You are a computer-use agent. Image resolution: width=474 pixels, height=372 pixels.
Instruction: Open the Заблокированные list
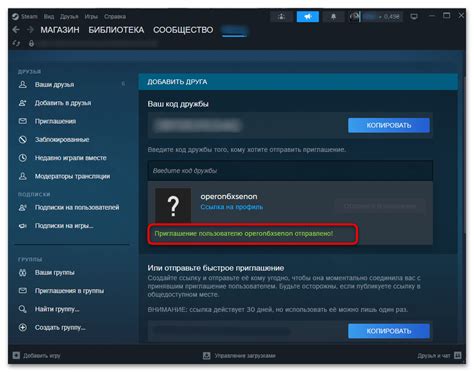[62, 140]
